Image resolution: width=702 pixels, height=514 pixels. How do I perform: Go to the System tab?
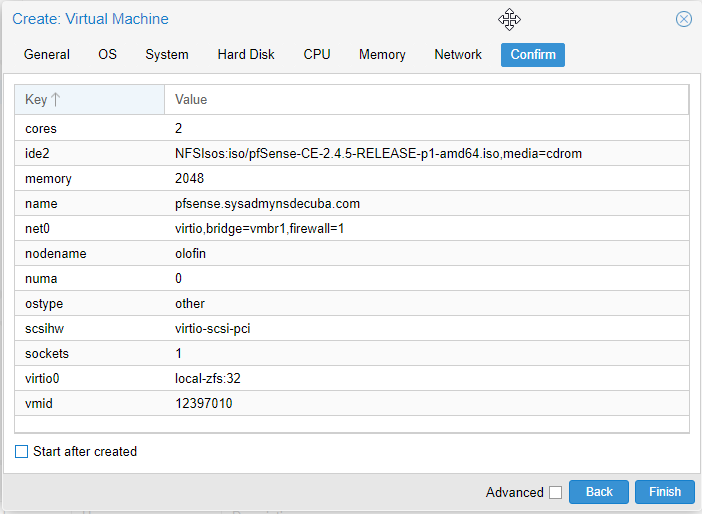coord(167,55)
